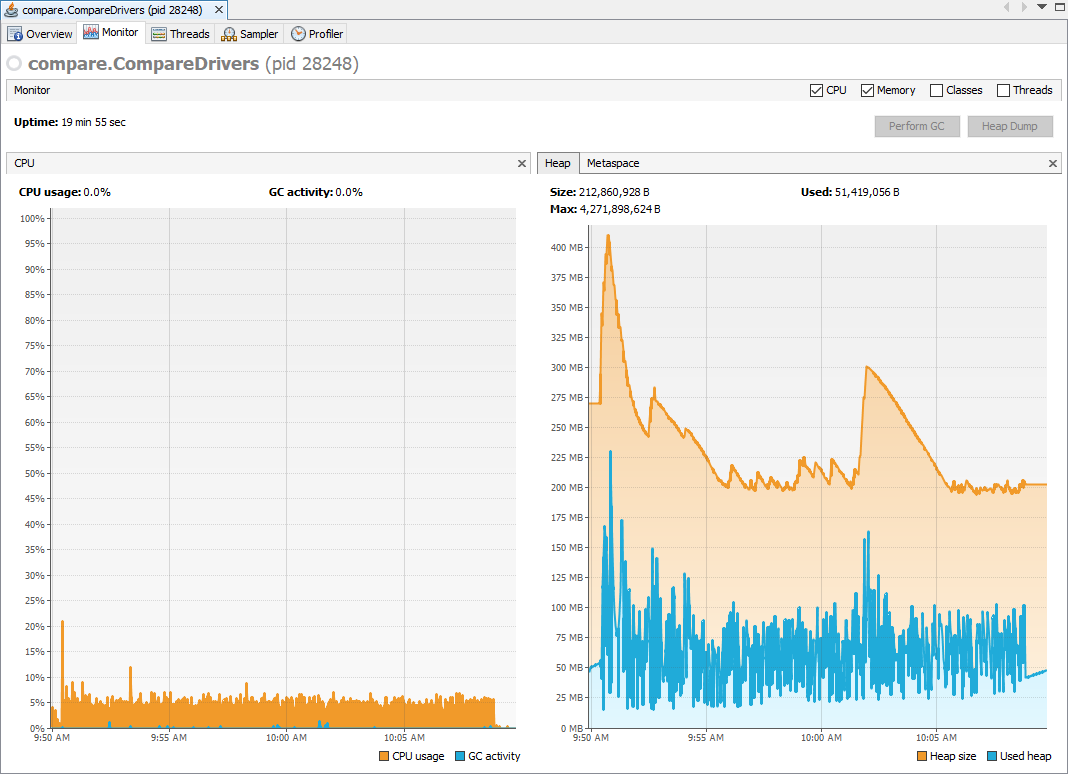The image size is (1068, 774).
Task: Enable the Classes checkbox
Action: click(935, 90)
